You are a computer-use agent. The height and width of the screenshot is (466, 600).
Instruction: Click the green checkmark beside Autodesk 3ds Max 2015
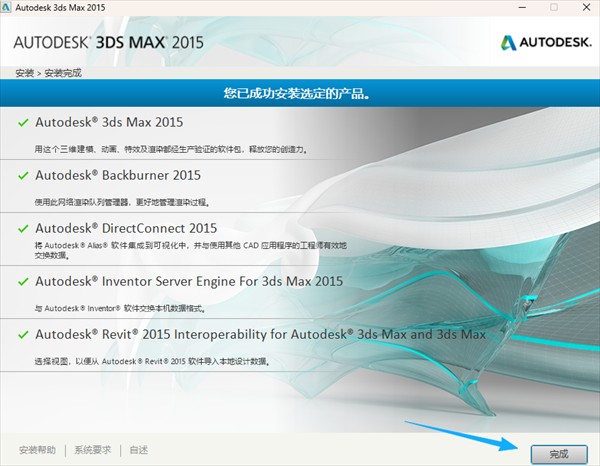pos(23,122)
